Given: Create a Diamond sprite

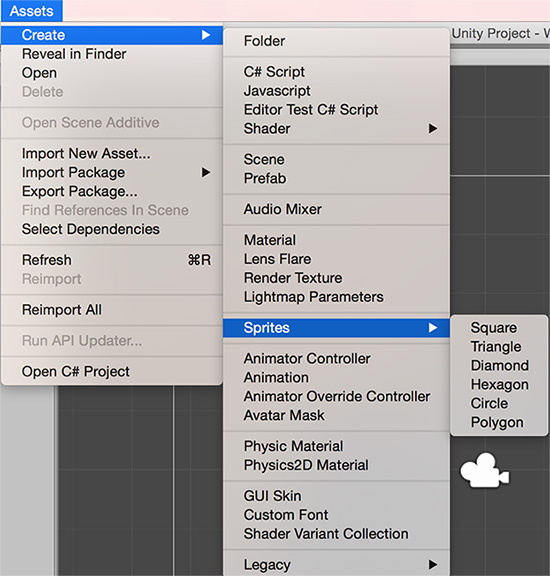Looking at the screenshot, I should [499, 366].
